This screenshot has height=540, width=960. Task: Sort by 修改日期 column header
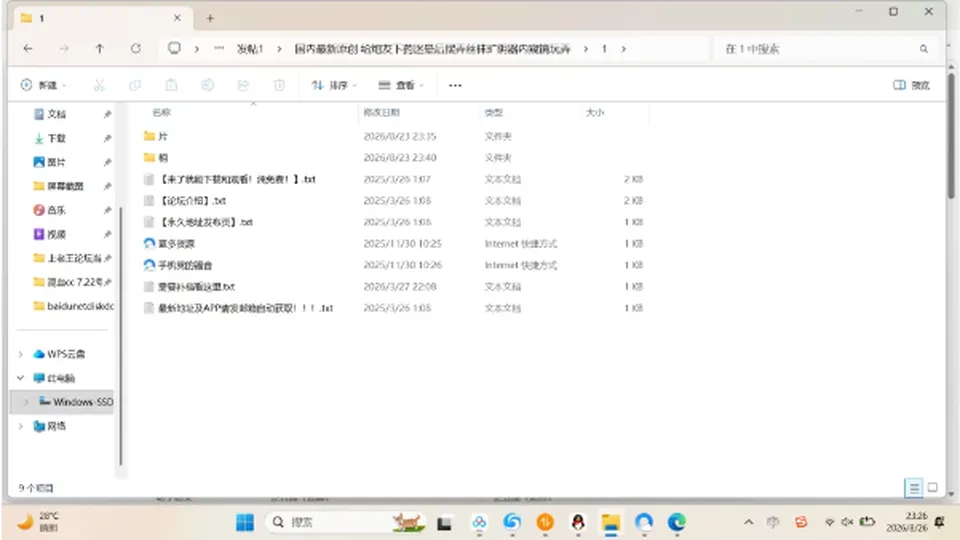(381, 112)
